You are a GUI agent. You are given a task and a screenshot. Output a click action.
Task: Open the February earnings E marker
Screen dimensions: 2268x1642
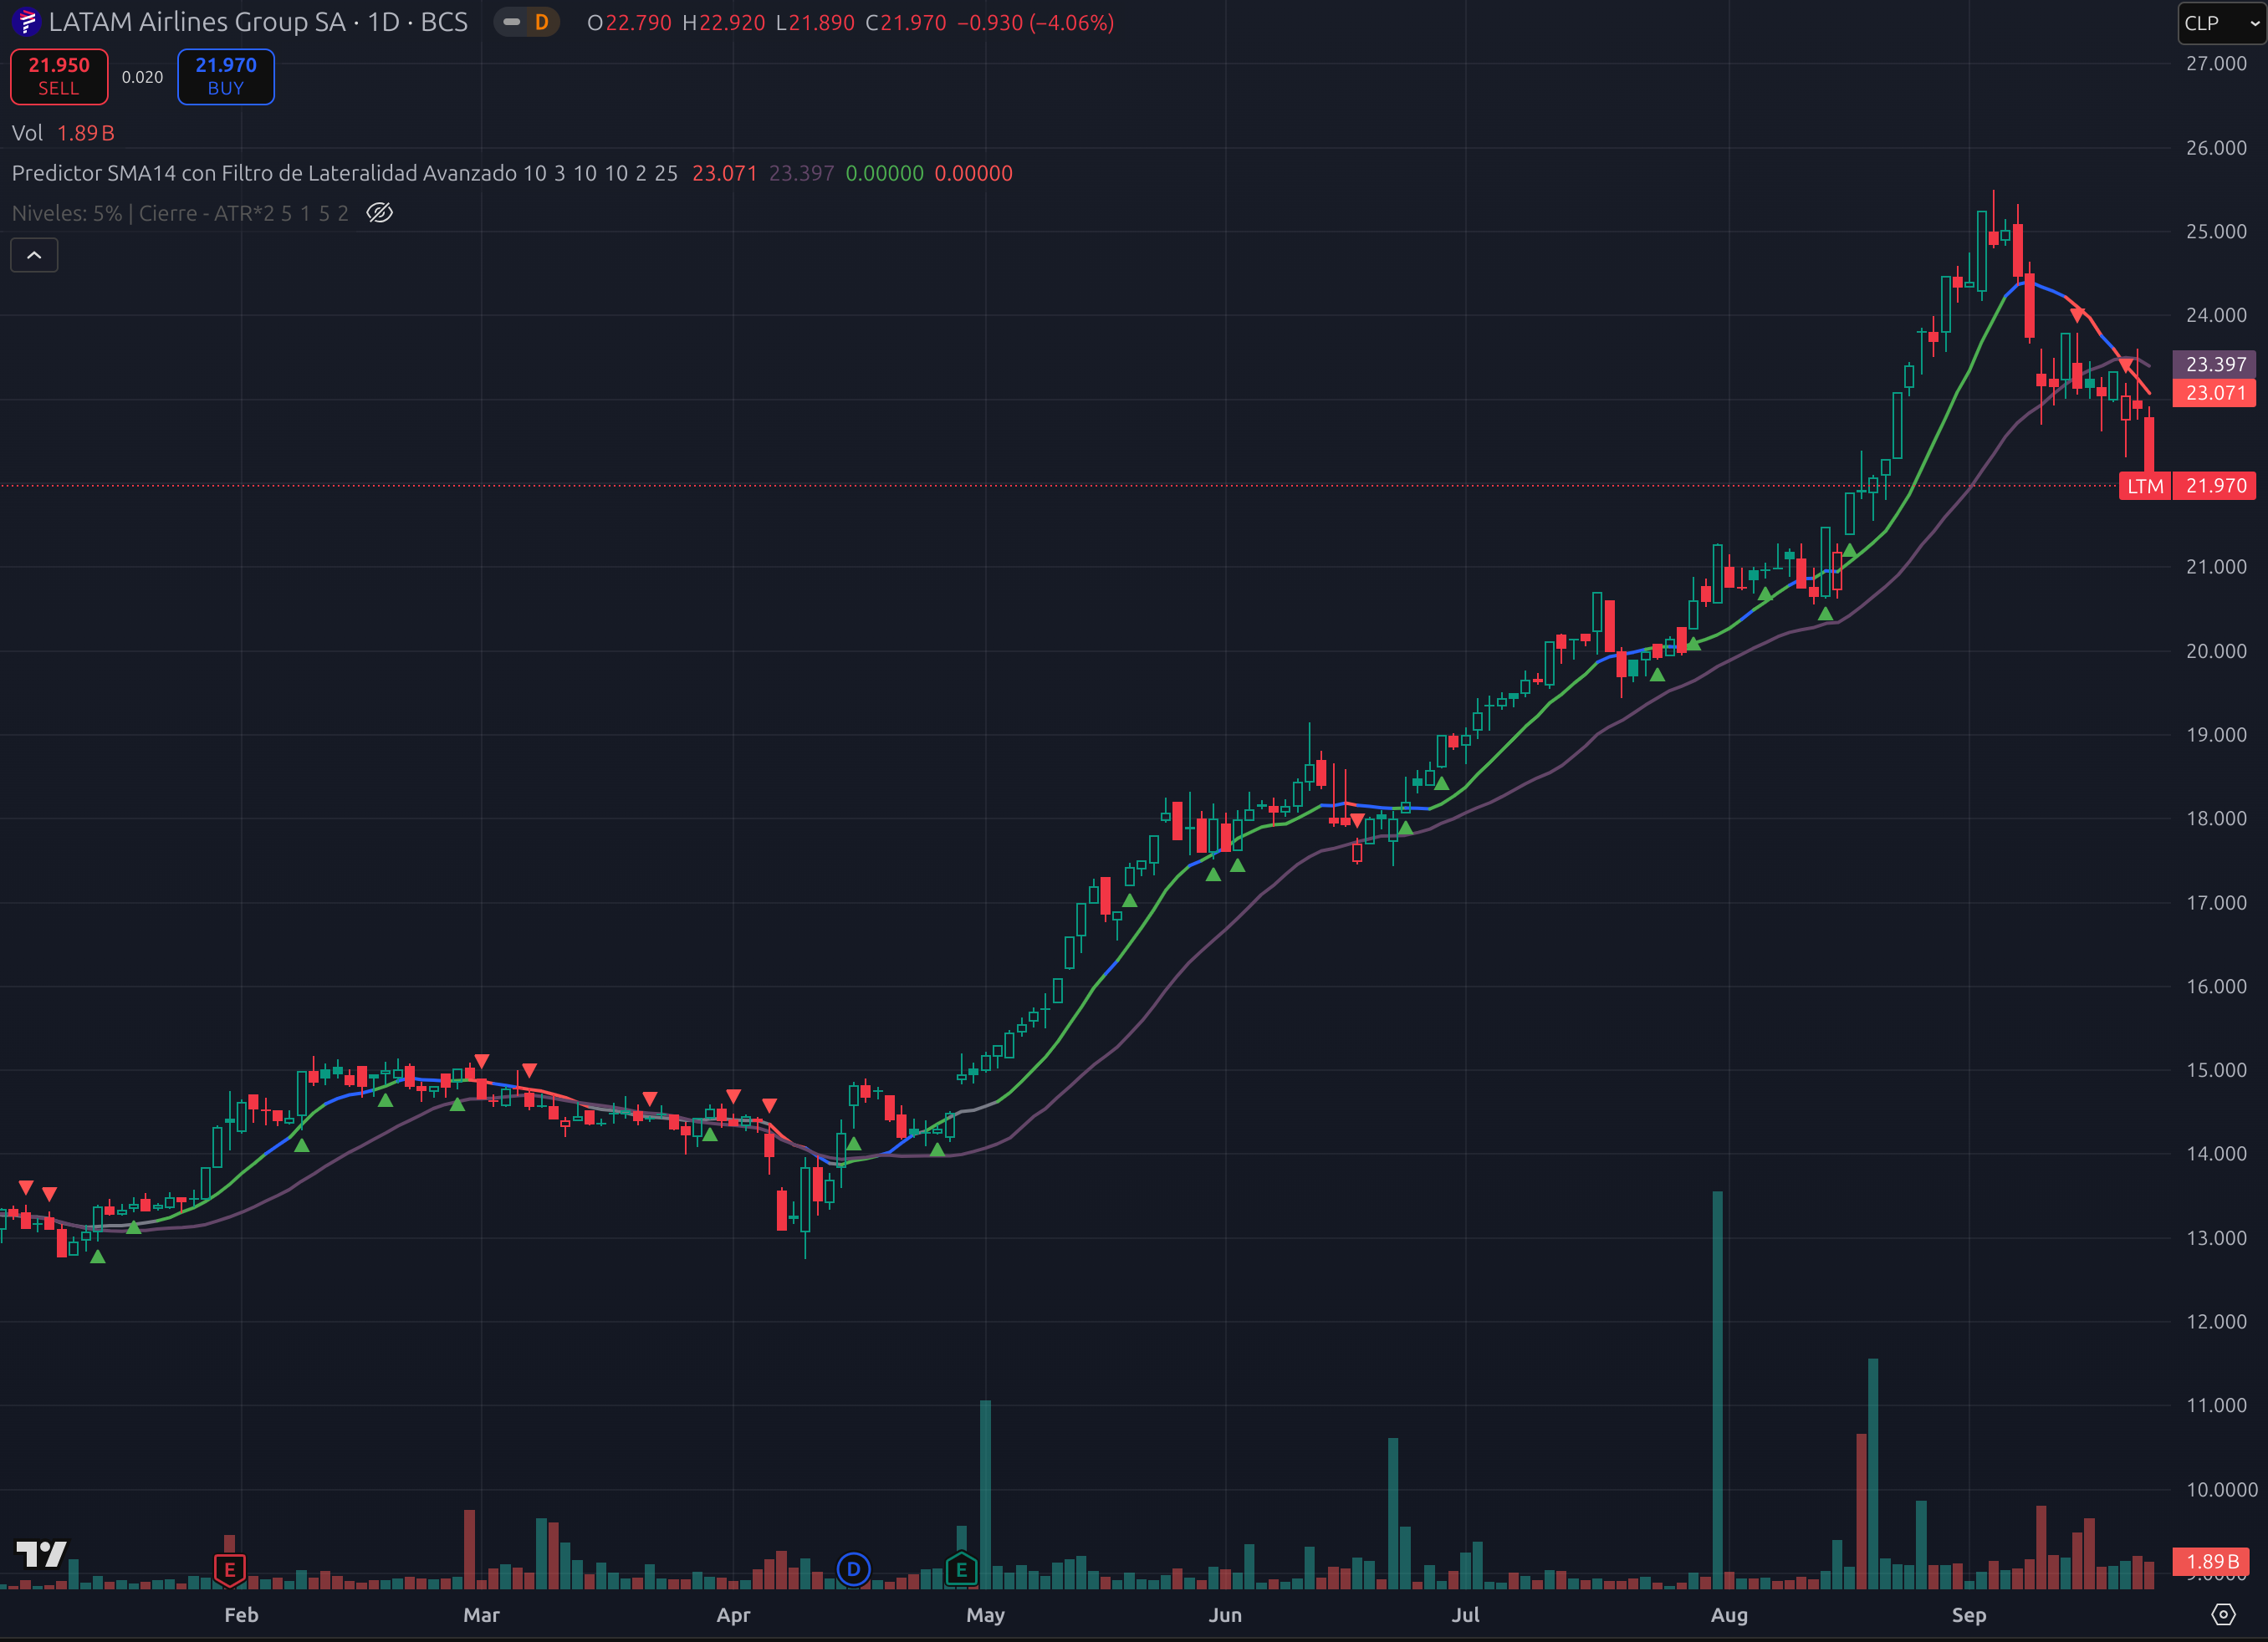[x=229, y=1569]
